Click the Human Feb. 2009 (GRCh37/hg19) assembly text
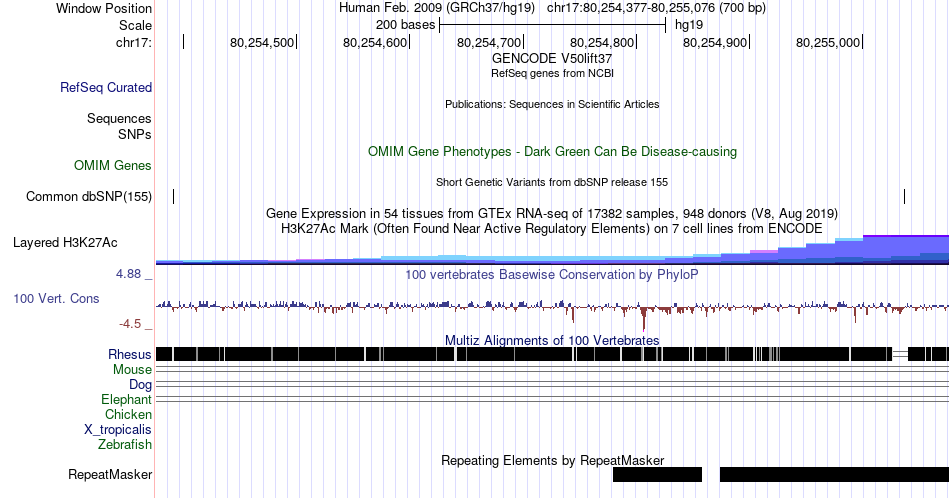 [x=437, y=8]
